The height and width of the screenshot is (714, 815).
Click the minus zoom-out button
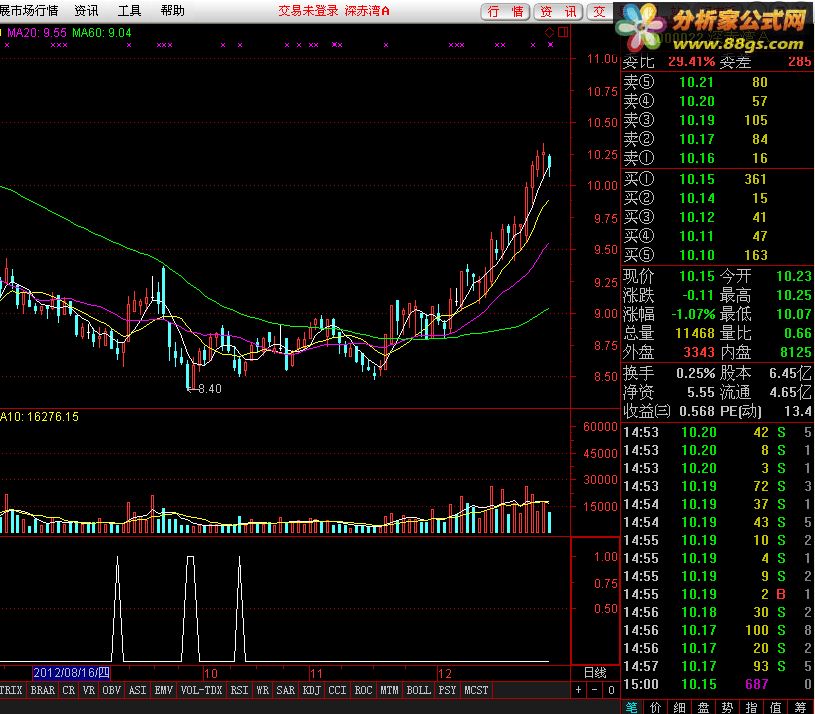595,690
